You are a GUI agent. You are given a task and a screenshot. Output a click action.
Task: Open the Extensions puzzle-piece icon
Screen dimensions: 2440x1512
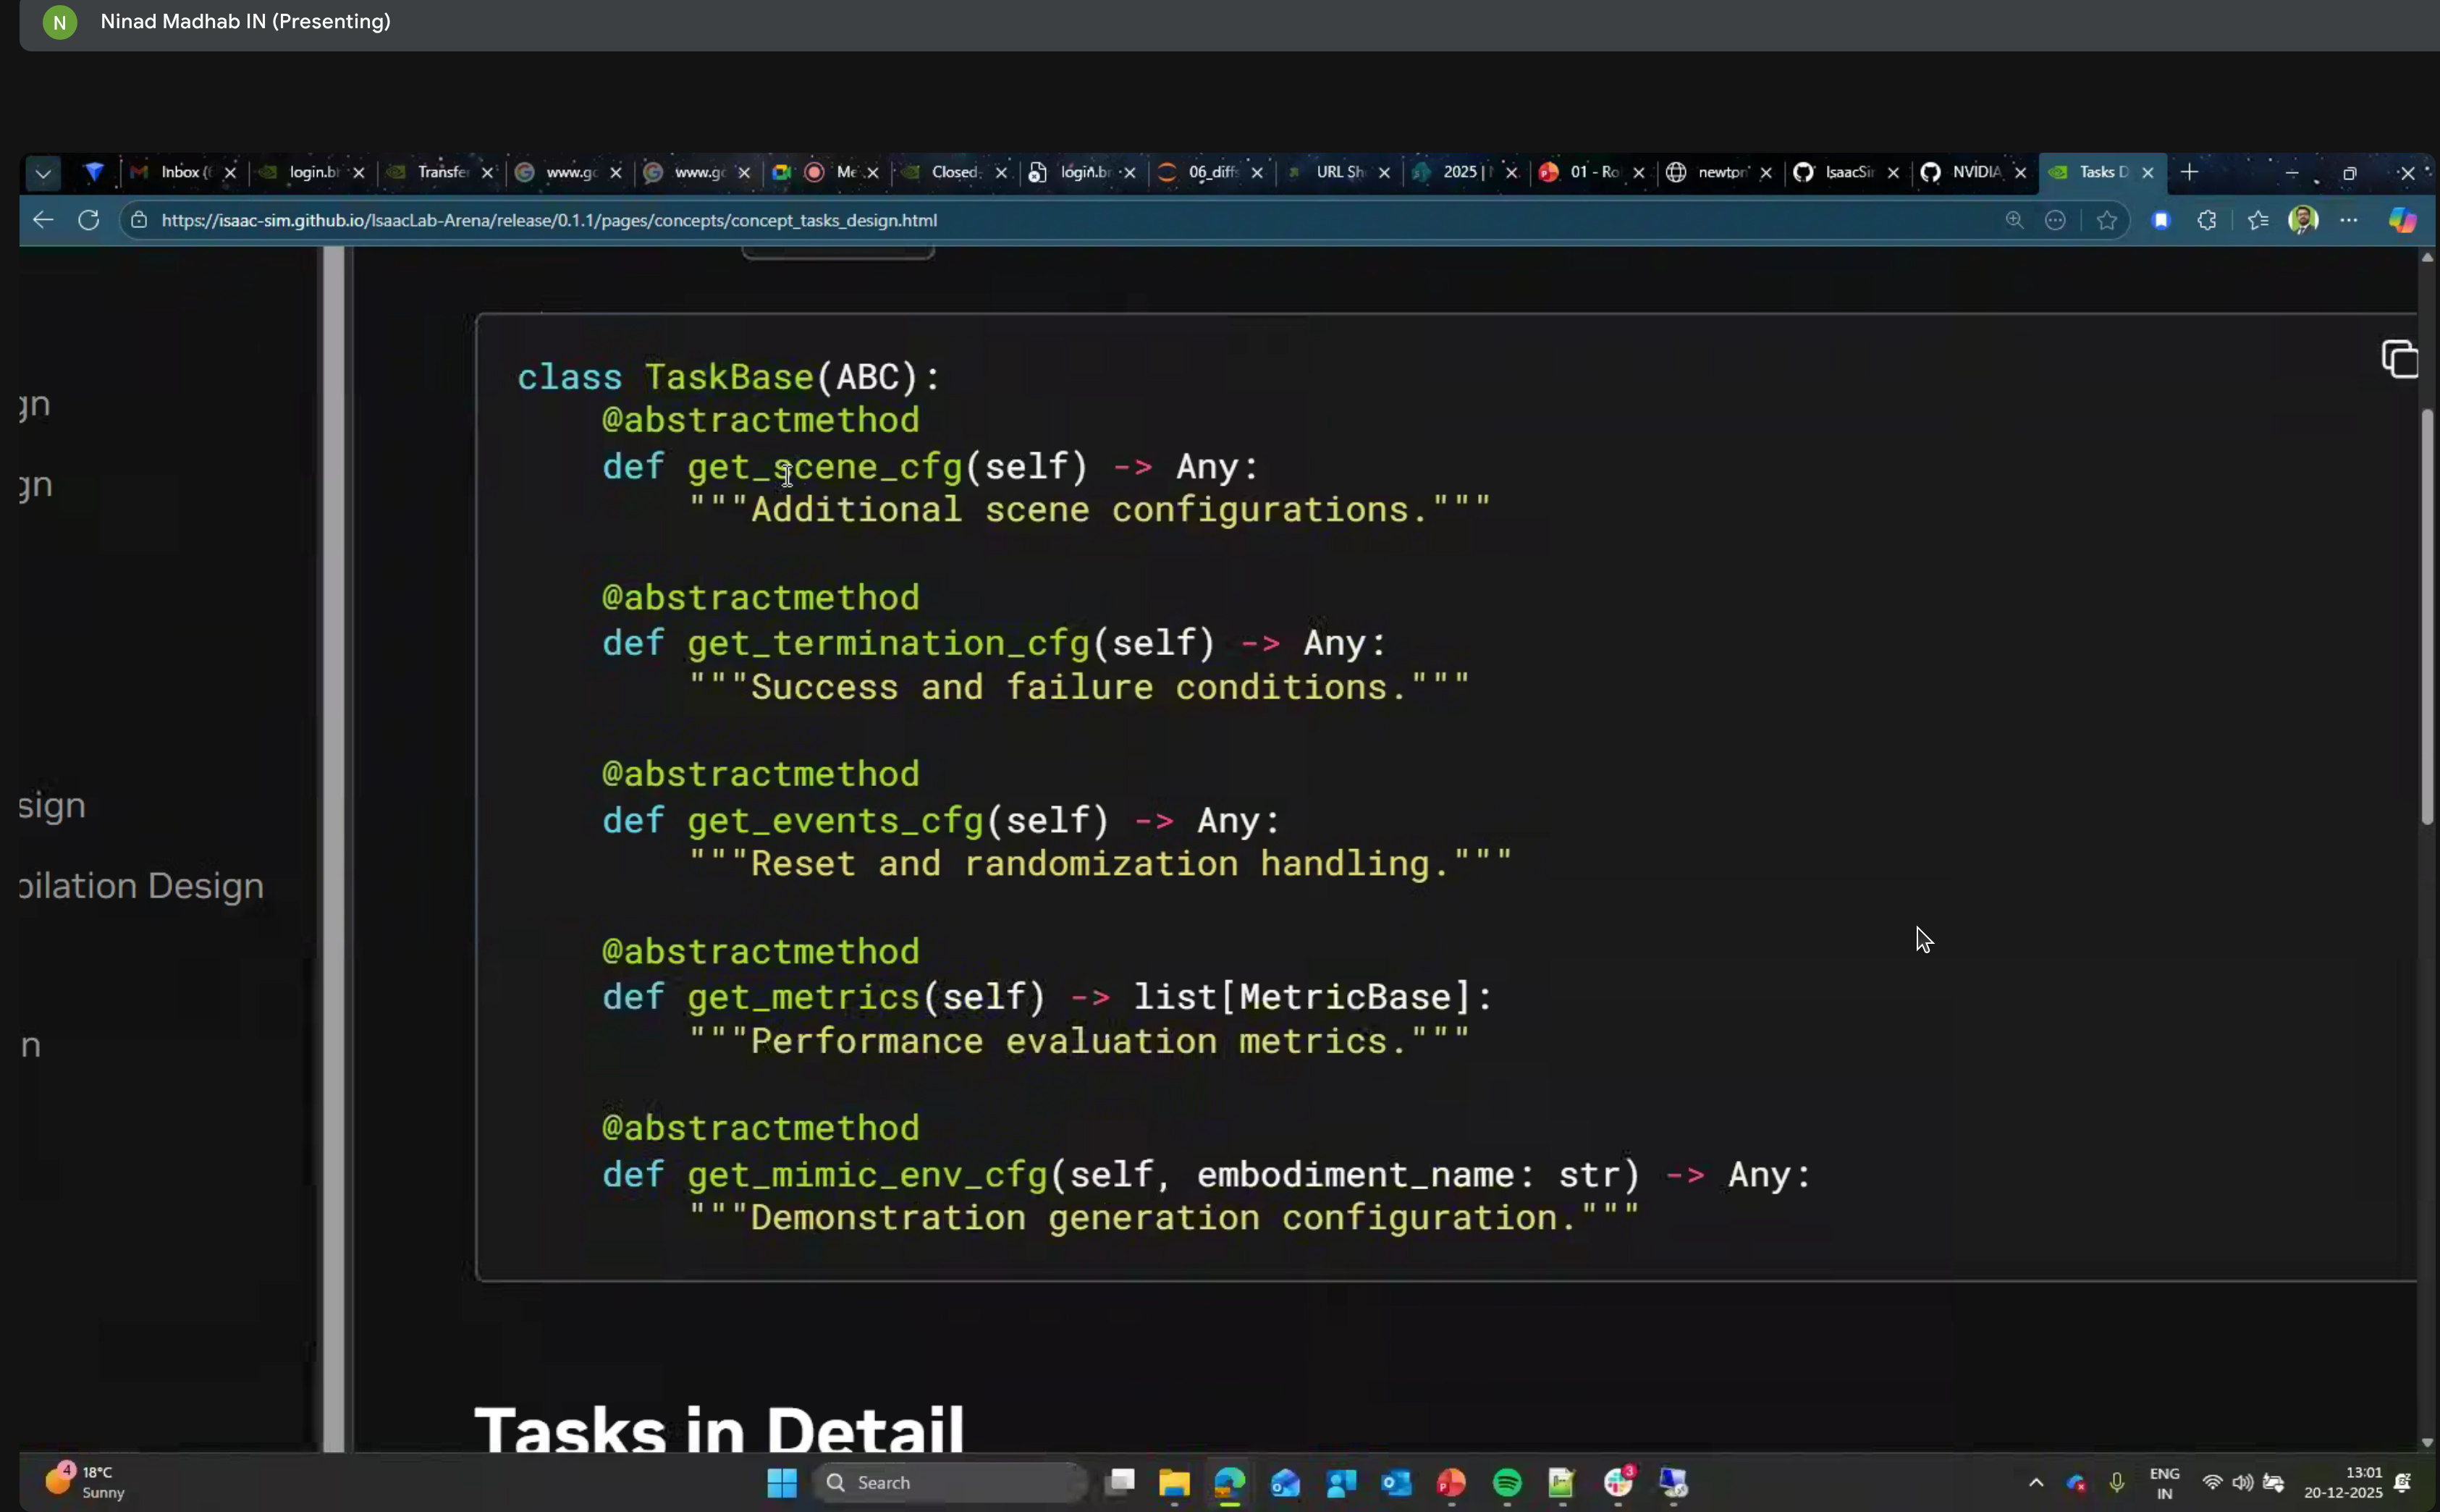point(2206,220)
